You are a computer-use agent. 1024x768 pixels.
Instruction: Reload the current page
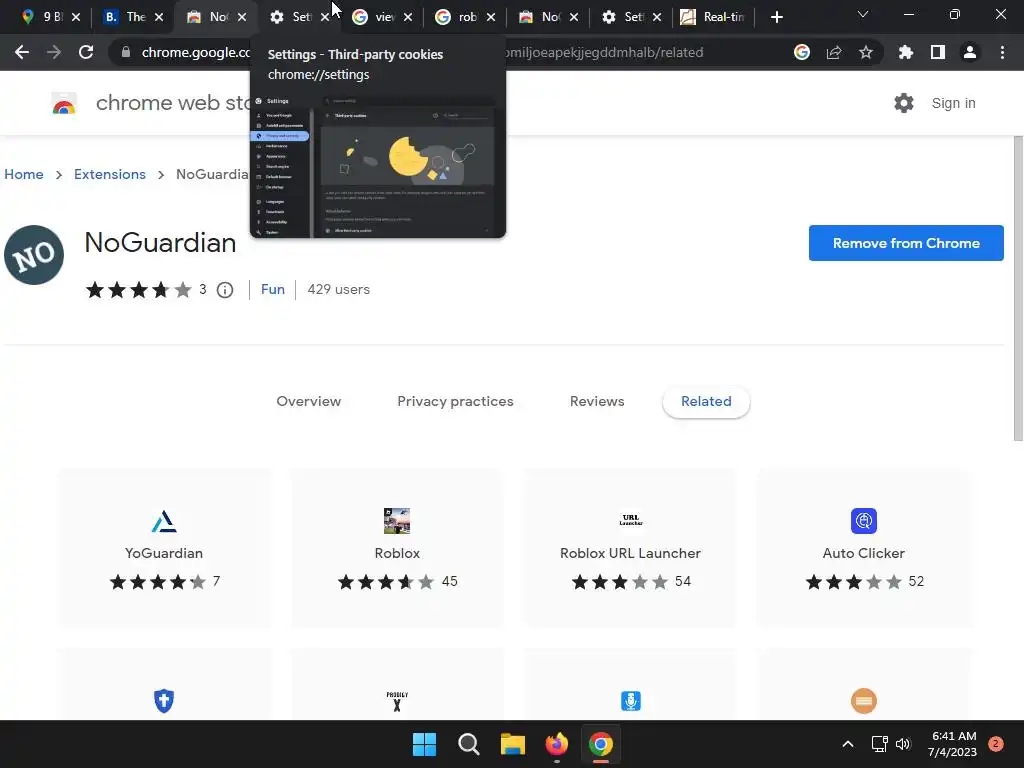86,52
